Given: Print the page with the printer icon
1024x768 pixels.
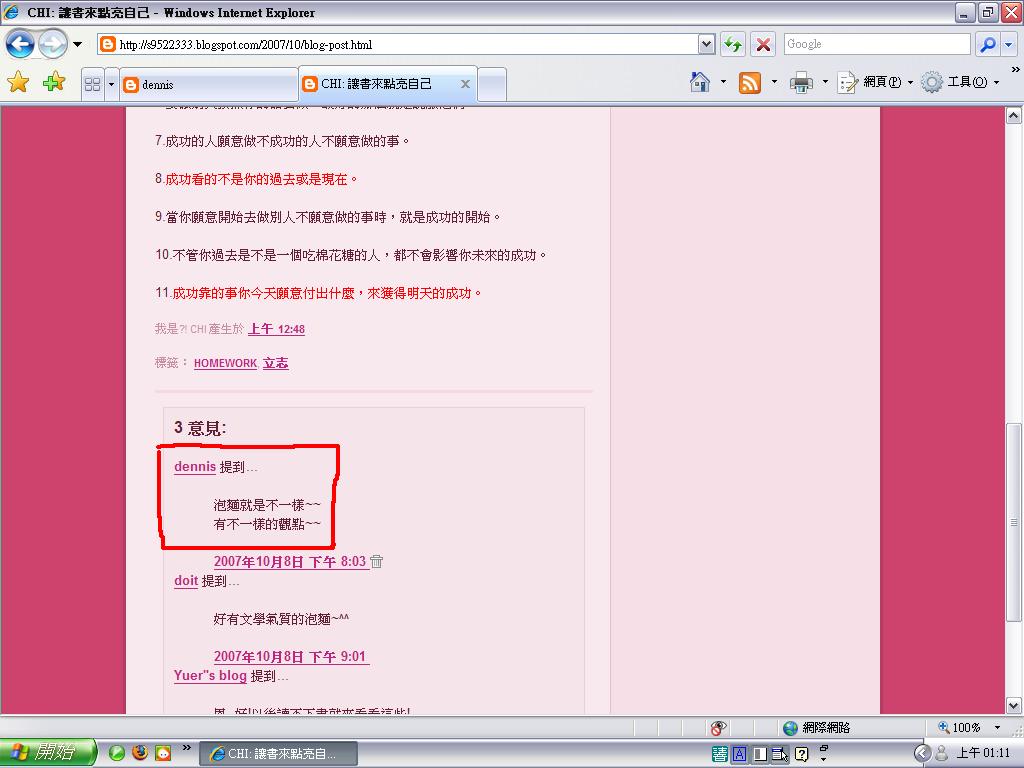Looking at the screenshot, I should pyautogui.click(x=801, y=82).
